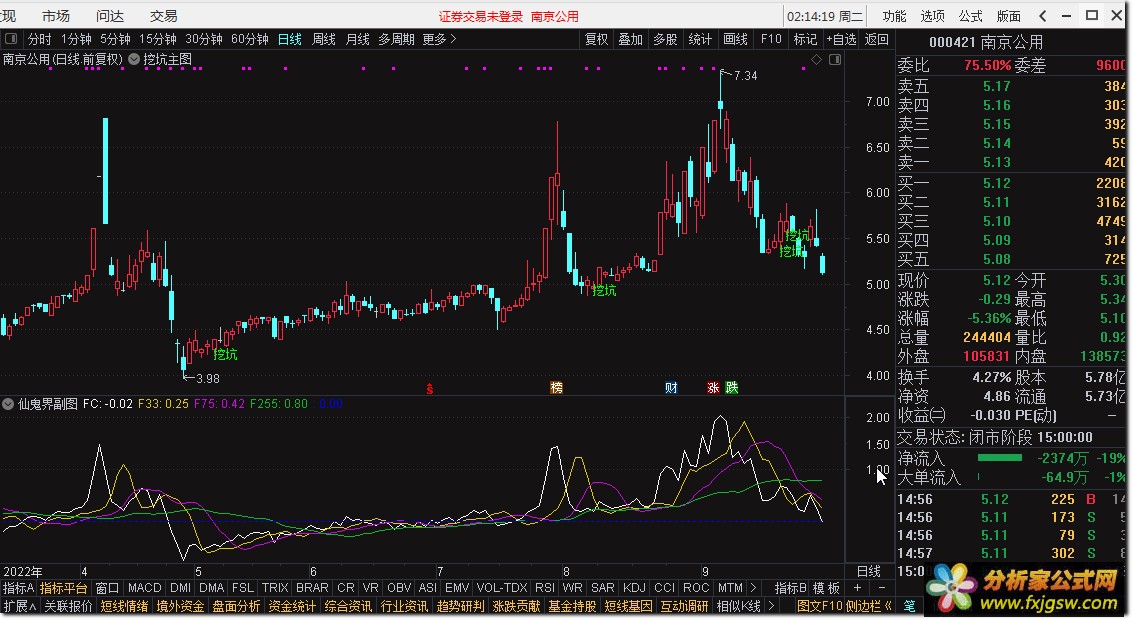Select the 15分钟 period
The height and width of the screenshot is (620, 1134).
click(158, 39)
